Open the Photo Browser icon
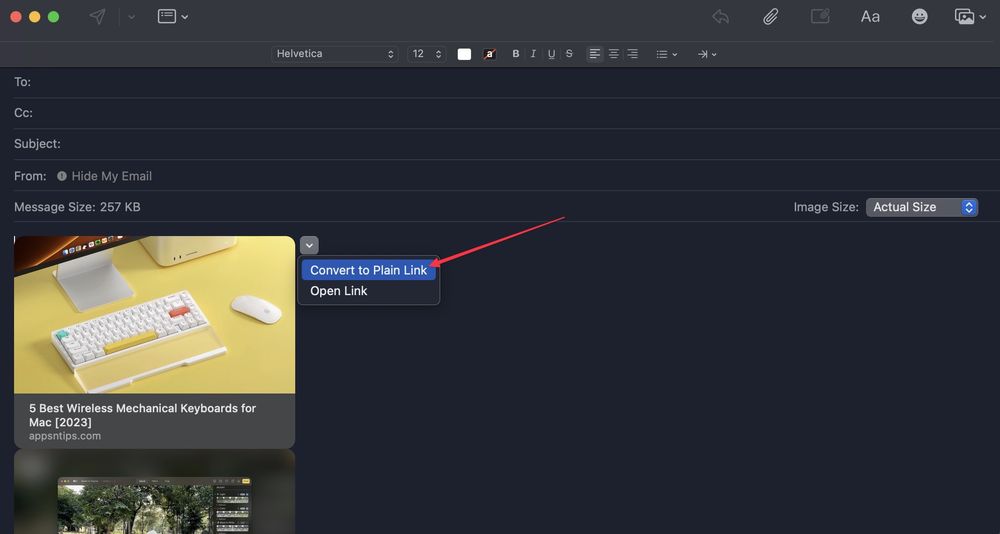 (964, 17)
